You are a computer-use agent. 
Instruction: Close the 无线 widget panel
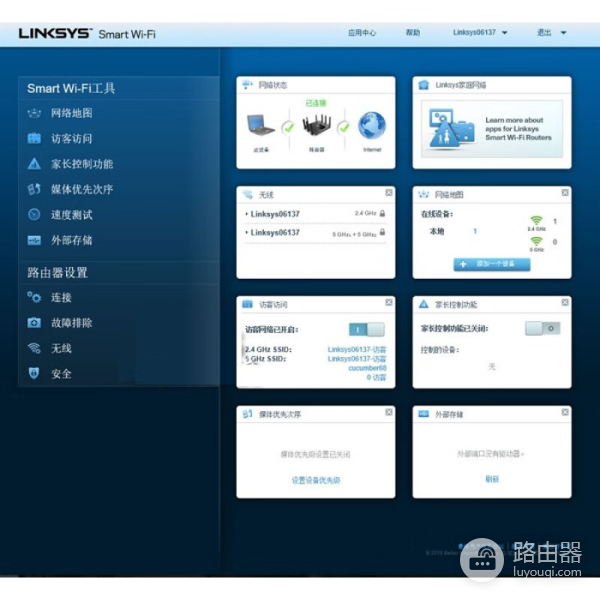(388, 192)
